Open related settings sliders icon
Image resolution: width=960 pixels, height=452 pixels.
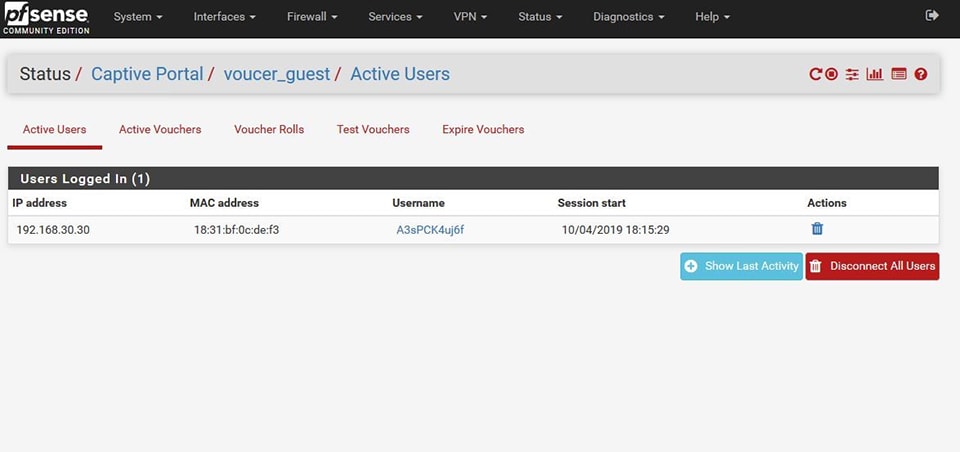(x=852, y=74)
